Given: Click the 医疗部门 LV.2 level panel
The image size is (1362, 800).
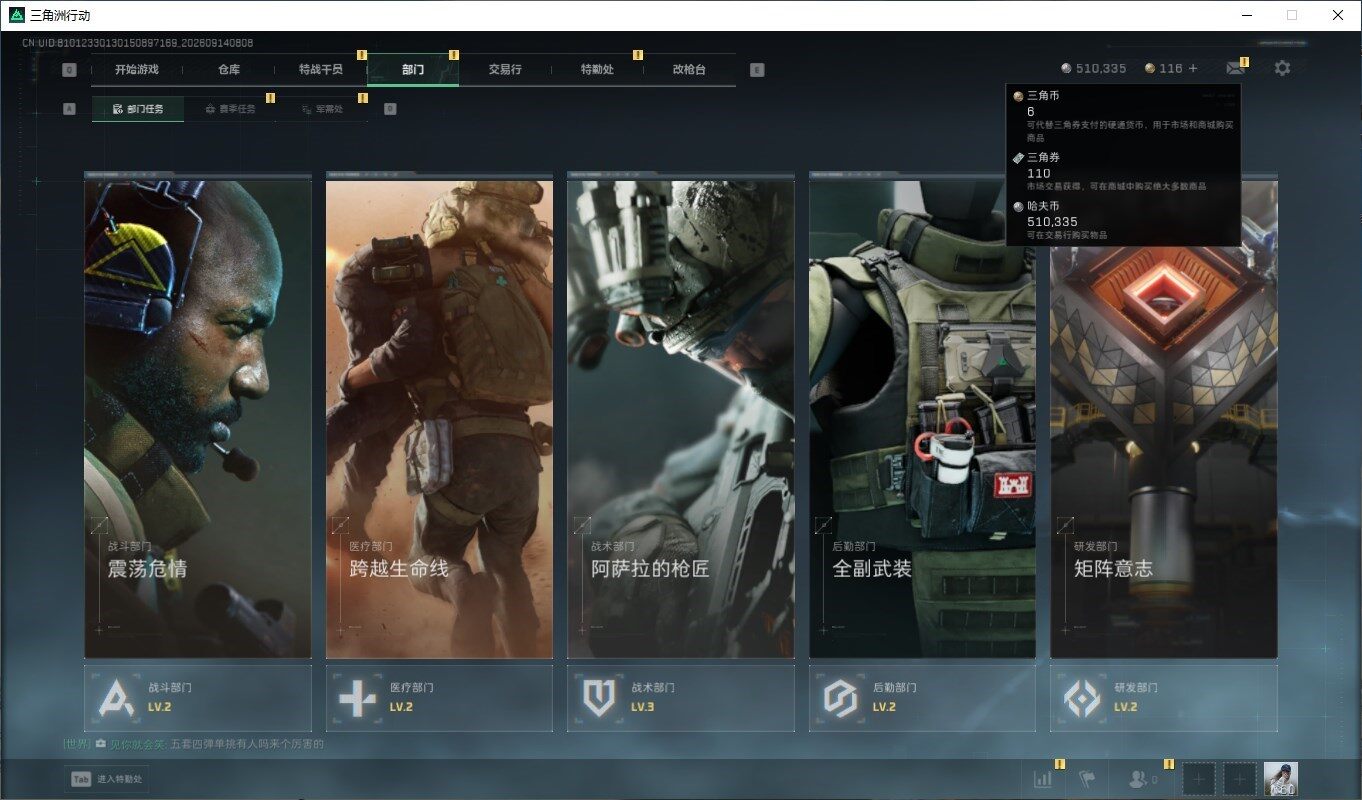Looking at the screenshot, I should (x=439, y=698).
